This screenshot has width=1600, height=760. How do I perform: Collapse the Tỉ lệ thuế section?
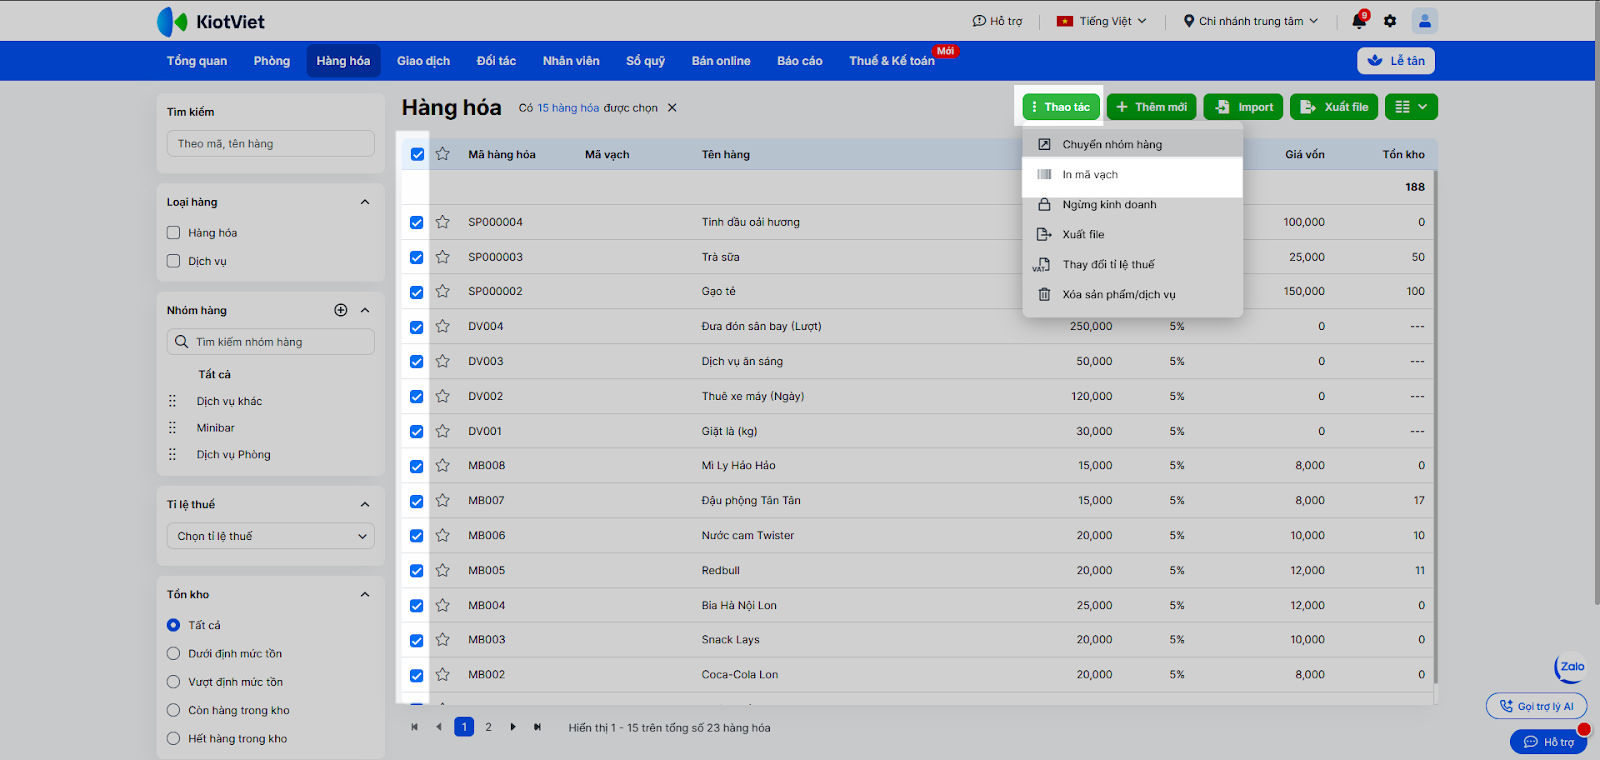[x=365, y=504]
